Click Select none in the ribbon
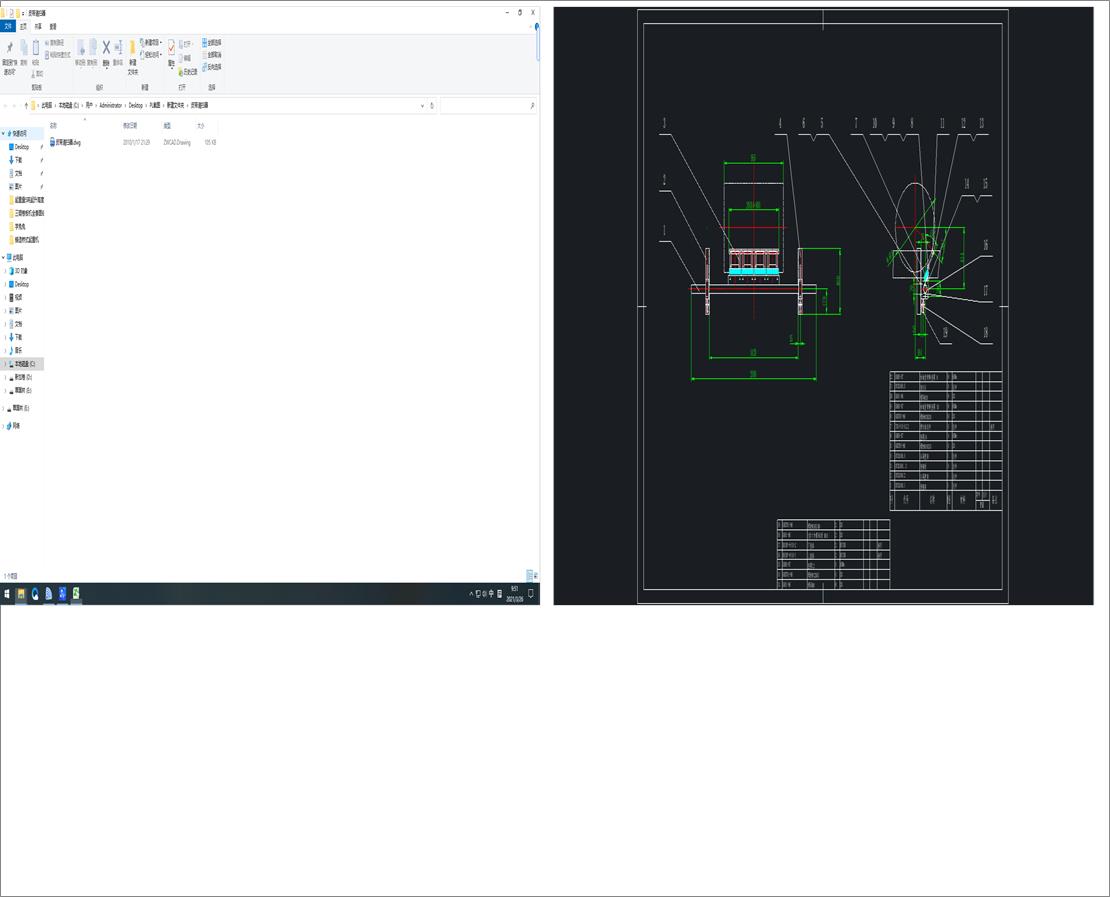 click(x=212, y=55)
